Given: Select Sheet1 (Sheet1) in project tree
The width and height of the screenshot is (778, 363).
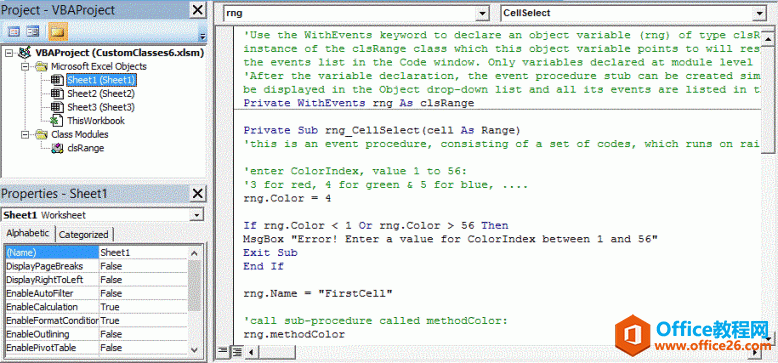Looking at the screenshot, I should [101, 80].
